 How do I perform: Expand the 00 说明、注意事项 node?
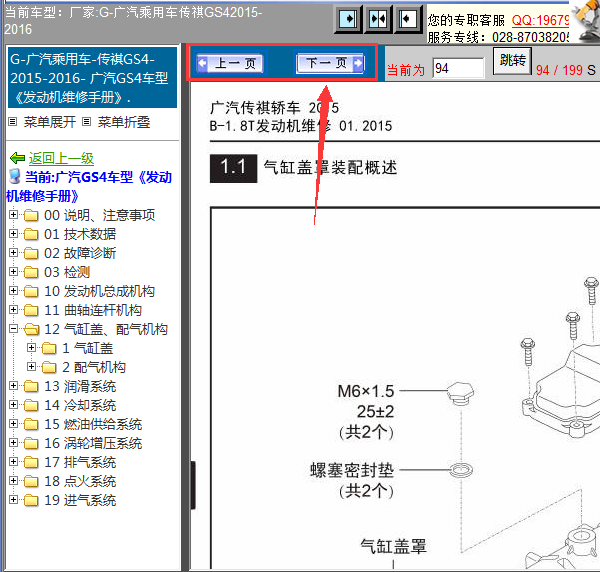pos(13,215)
